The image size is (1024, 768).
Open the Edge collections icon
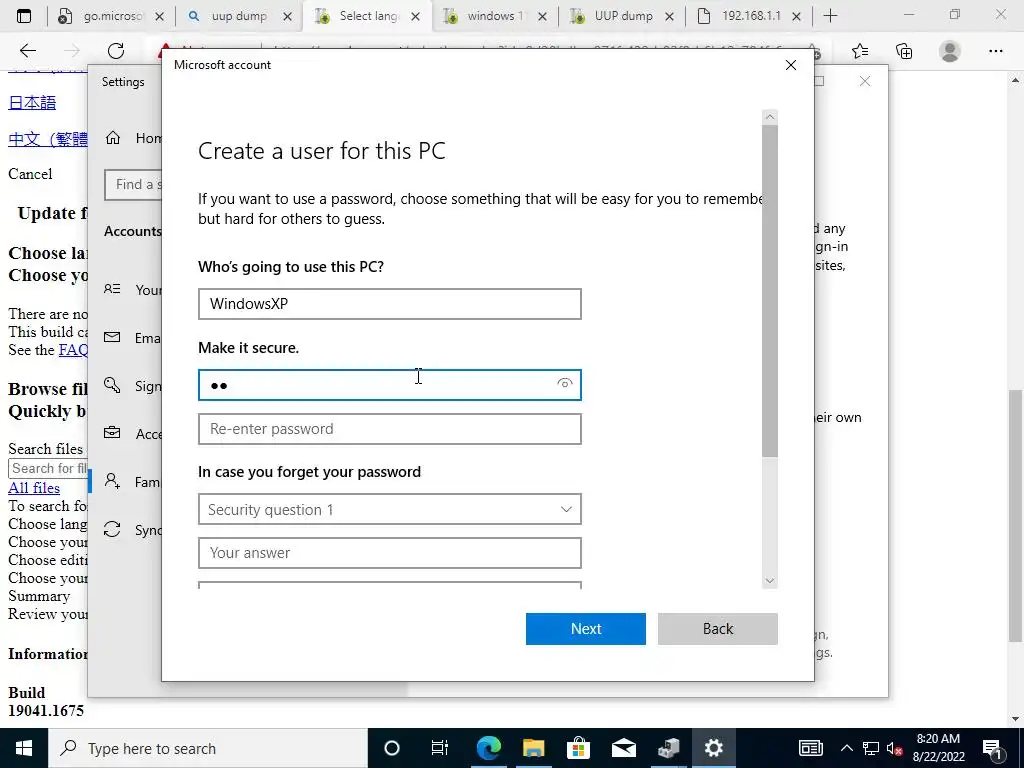tap(904, 51)
